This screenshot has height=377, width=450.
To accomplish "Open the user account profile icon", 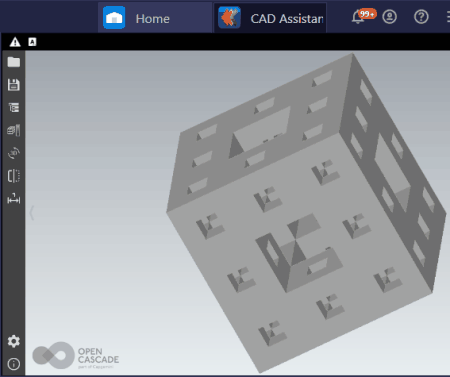I will click(389, 16).
